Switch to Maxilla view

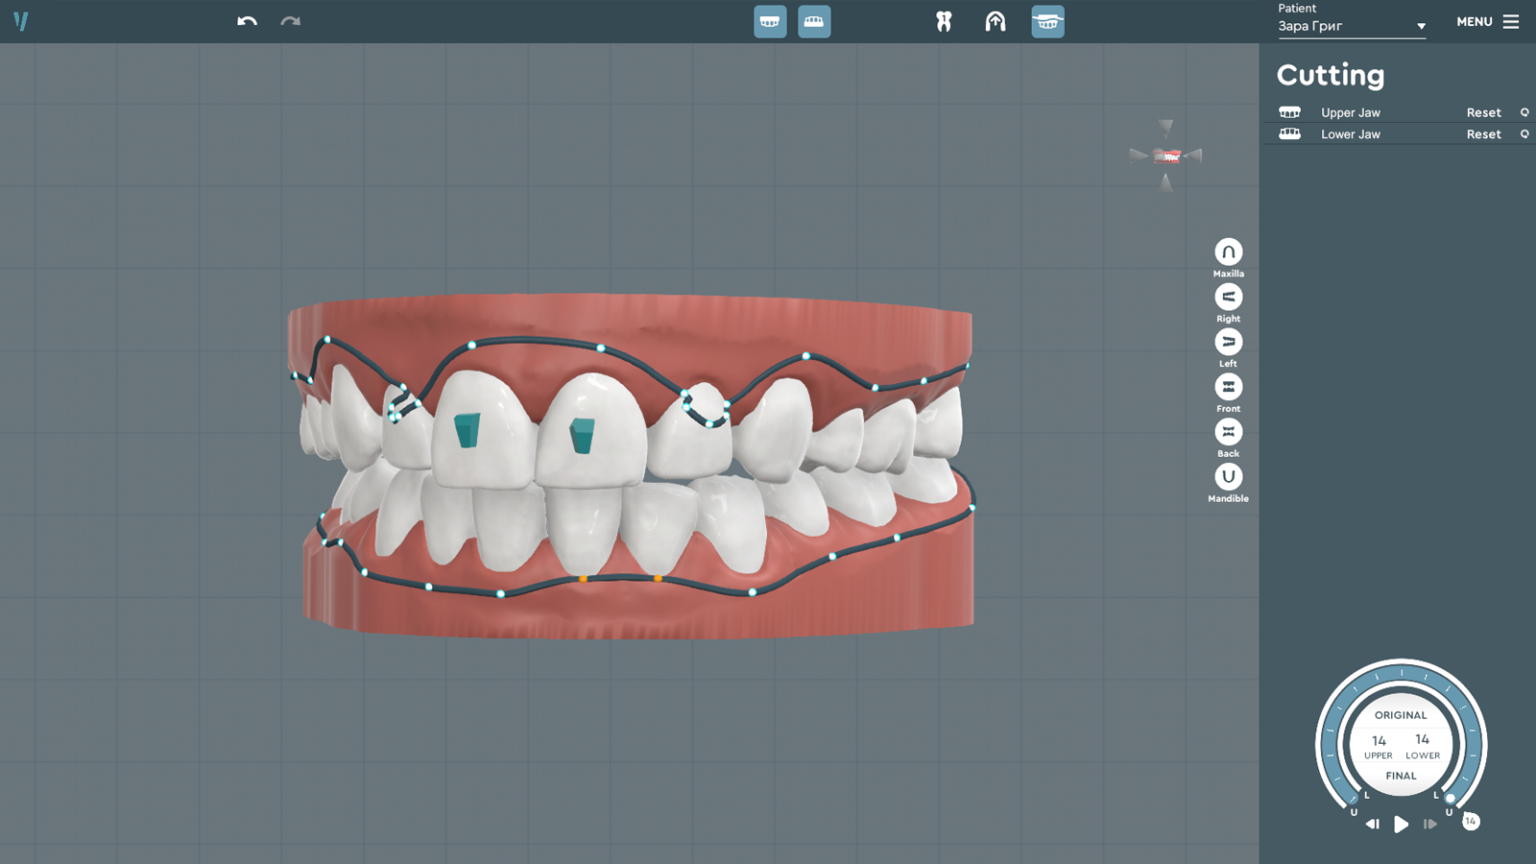[1228, 252]
